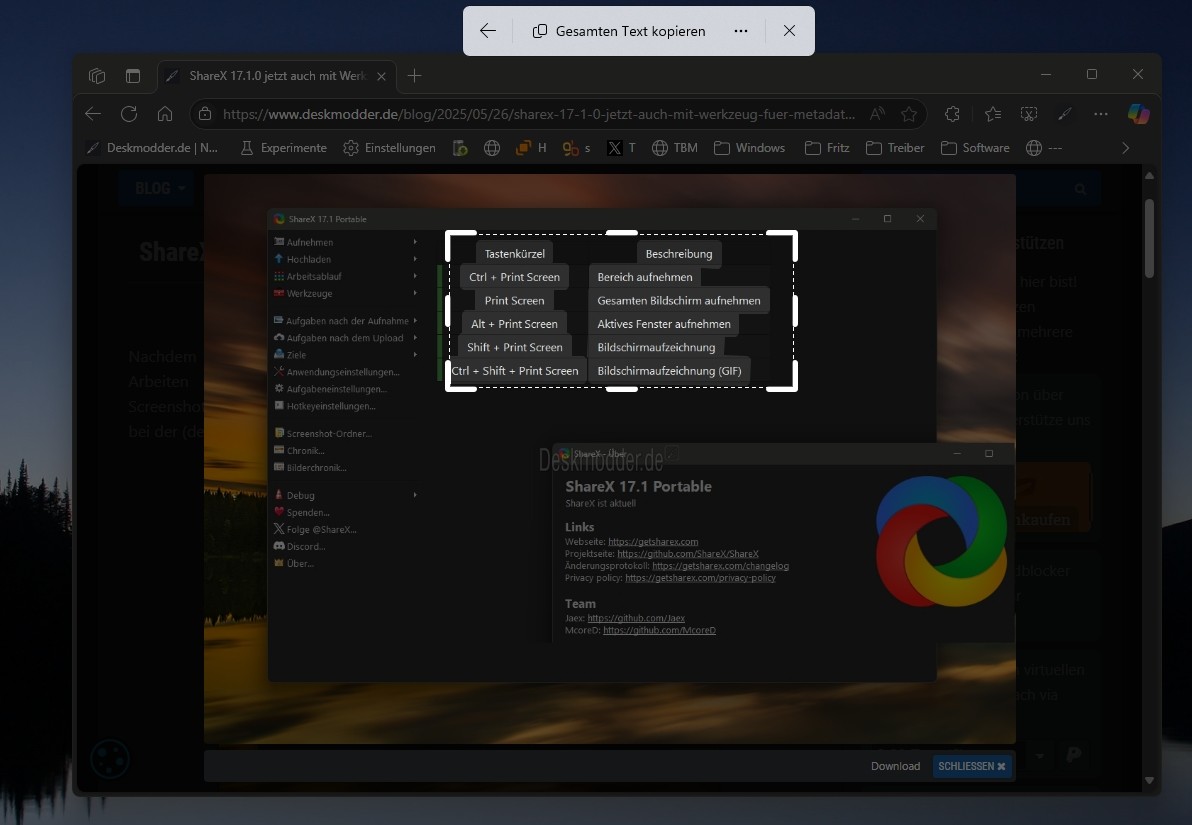Reload the page with the refresh icon
Image resolution: width=1192 pixels, height=825 pixels.
click(129, 114)
